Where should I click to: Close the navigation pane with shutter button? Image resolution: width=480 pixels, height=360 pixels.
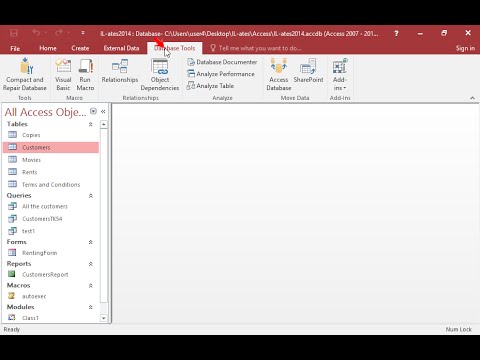[x=103, y=112]
